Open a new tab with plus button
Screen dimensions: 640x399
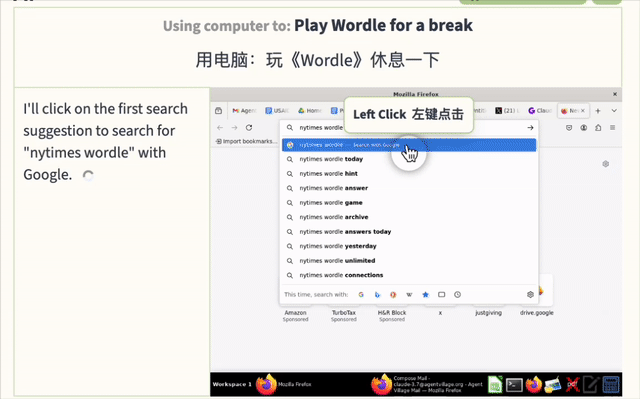(598, 111)
